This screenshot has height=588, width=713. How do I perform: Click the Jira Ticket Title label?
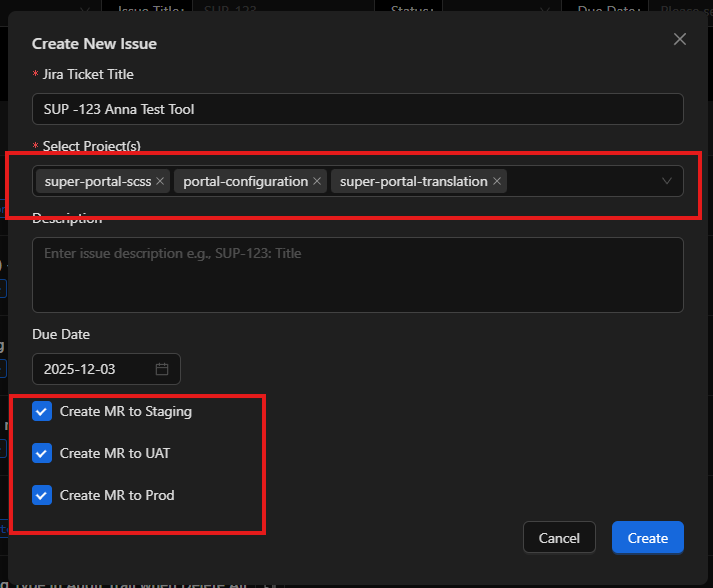[x=88, y=74]
